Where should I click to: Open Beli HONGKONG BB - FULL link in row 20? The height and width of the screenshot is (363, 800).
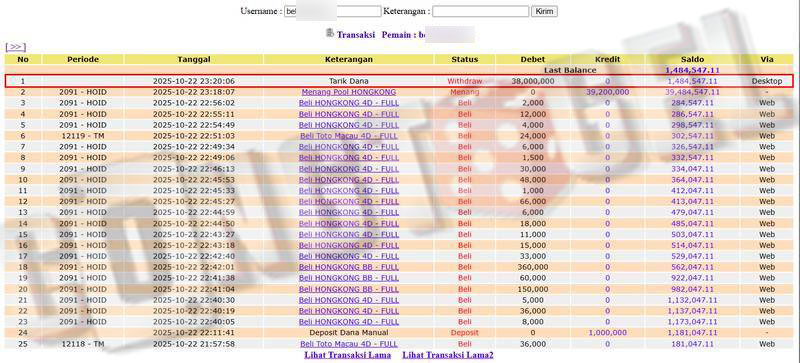pos(348,289)
